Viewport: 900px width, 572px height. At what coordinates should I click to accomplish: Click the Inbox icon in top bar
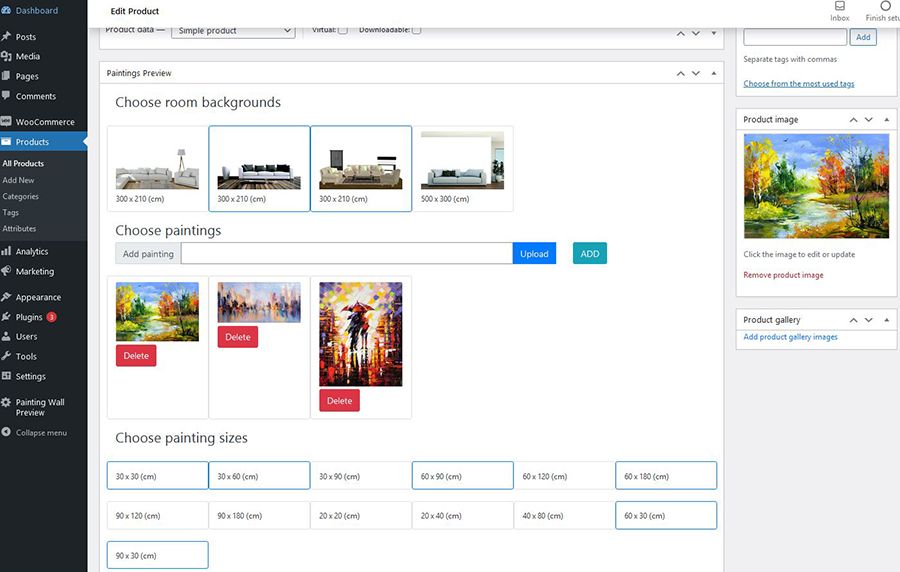(x=840, y=7)
